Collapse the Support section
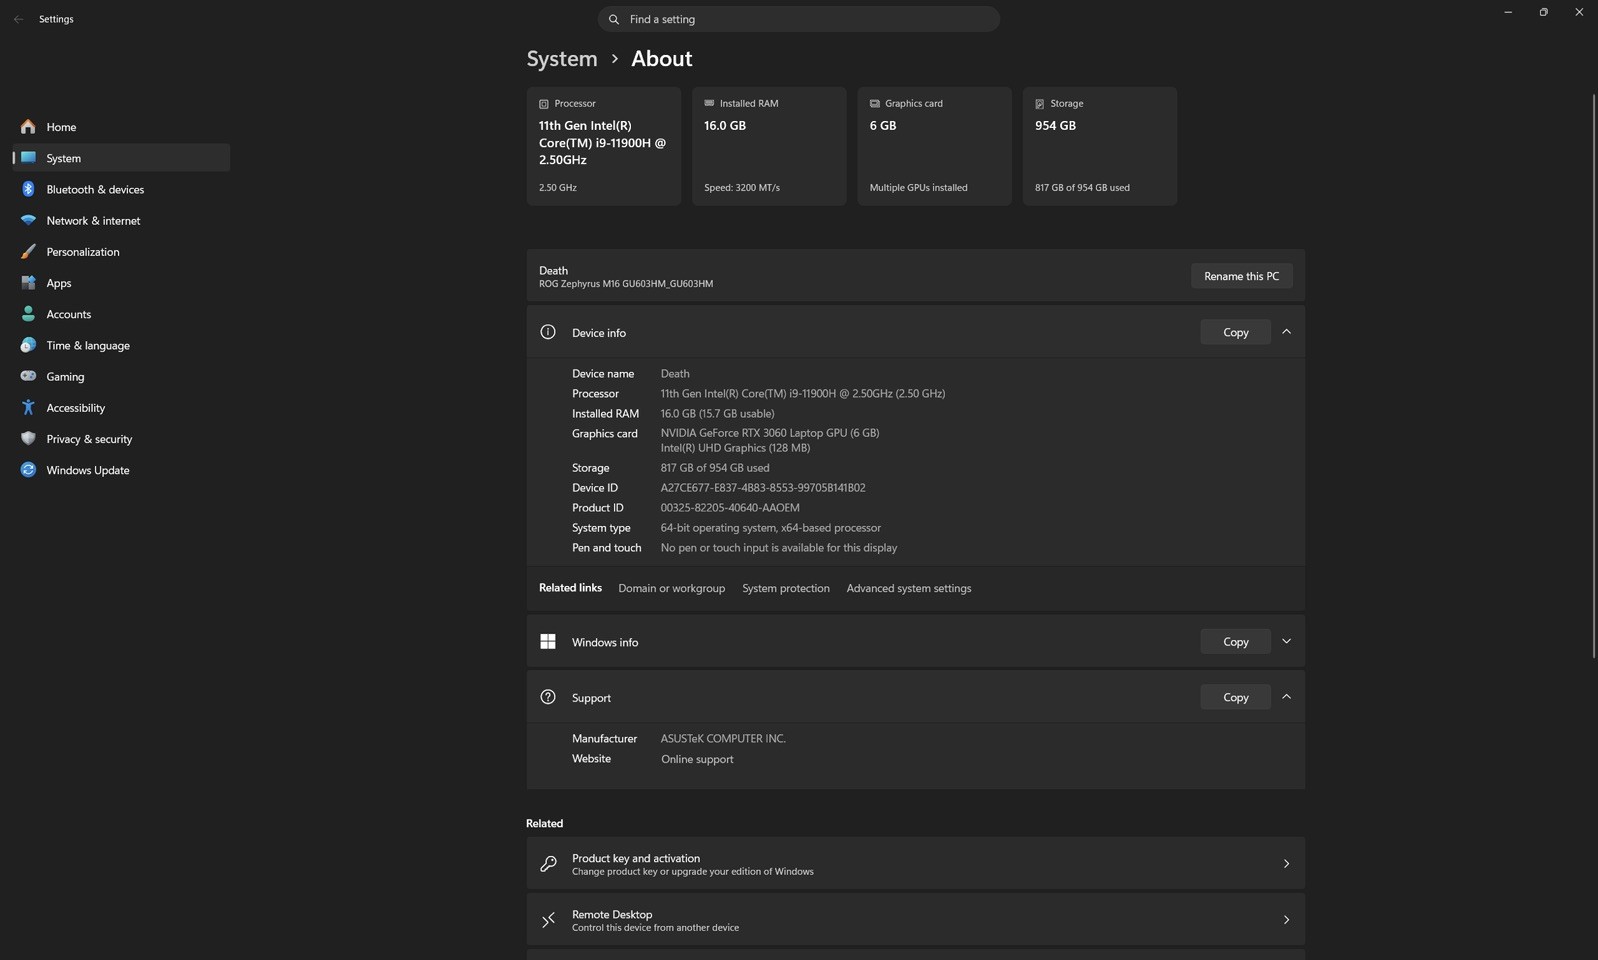 point(1286,697)
